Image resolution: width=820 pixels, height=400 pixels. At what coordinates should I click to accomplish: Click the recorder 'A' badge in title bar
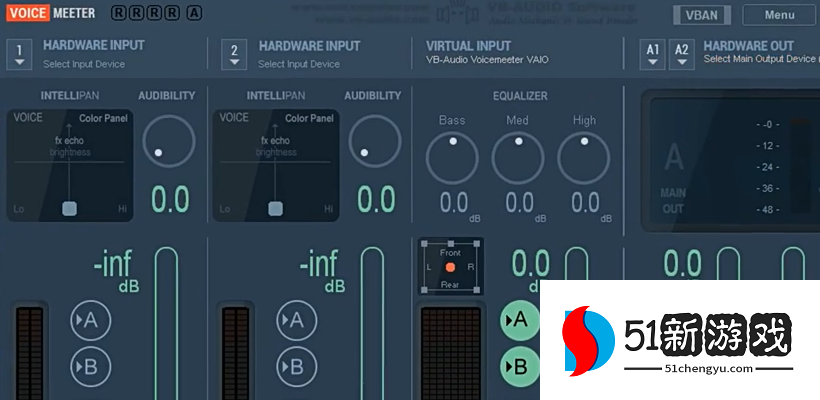click(x=193, y=13)
